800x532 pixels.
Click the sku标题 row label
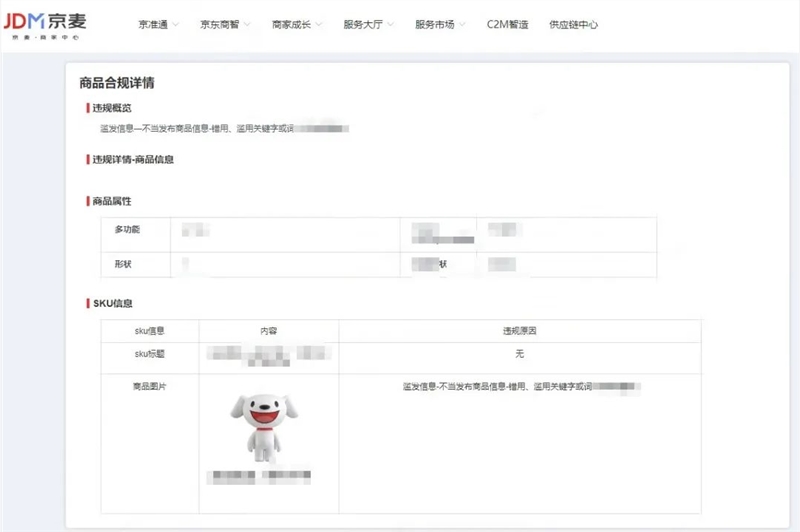click(x=149, y=354)
